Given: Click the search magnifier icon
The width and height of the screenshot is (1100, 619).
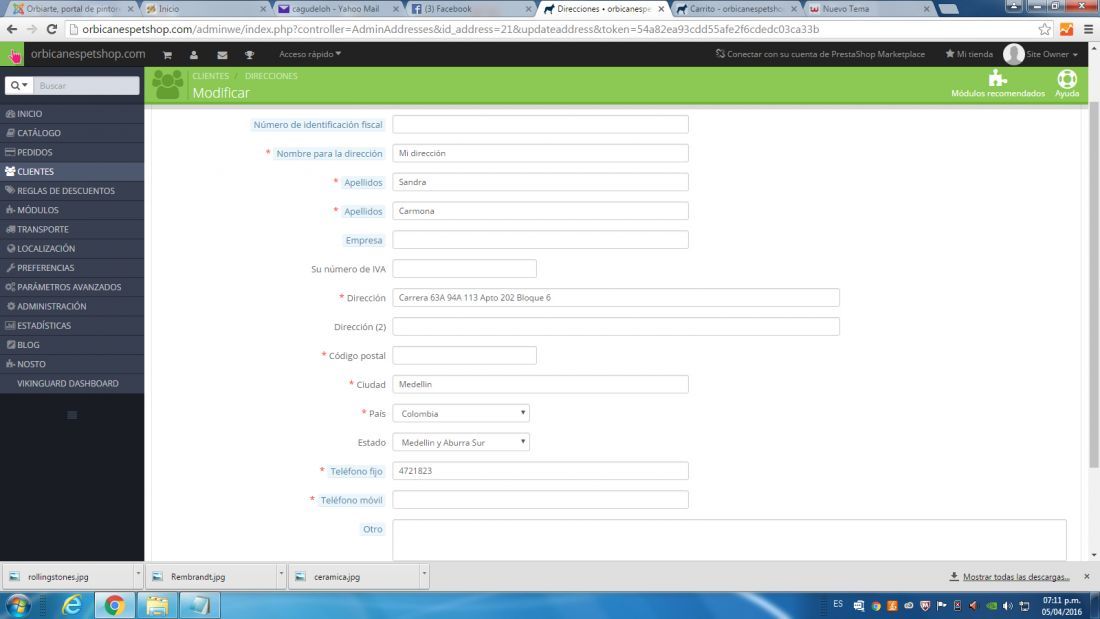Looking at the screenshot, I should click(19, 86).
